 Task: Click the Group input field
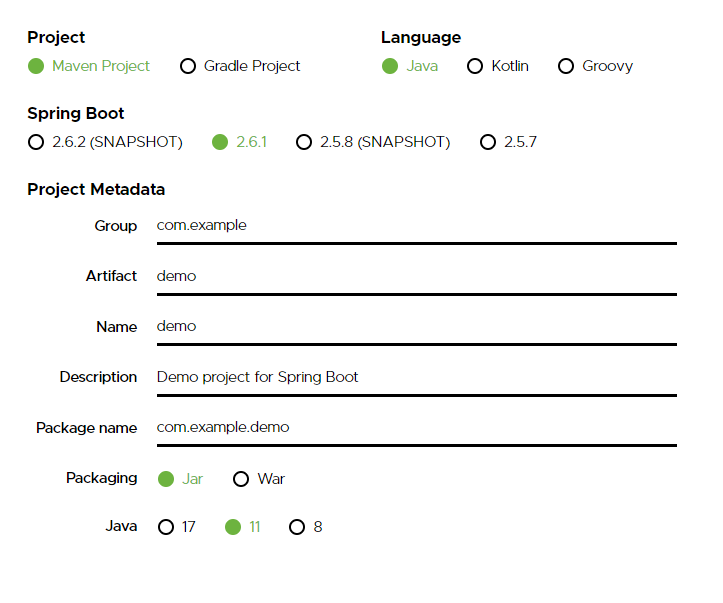(416, 226)
